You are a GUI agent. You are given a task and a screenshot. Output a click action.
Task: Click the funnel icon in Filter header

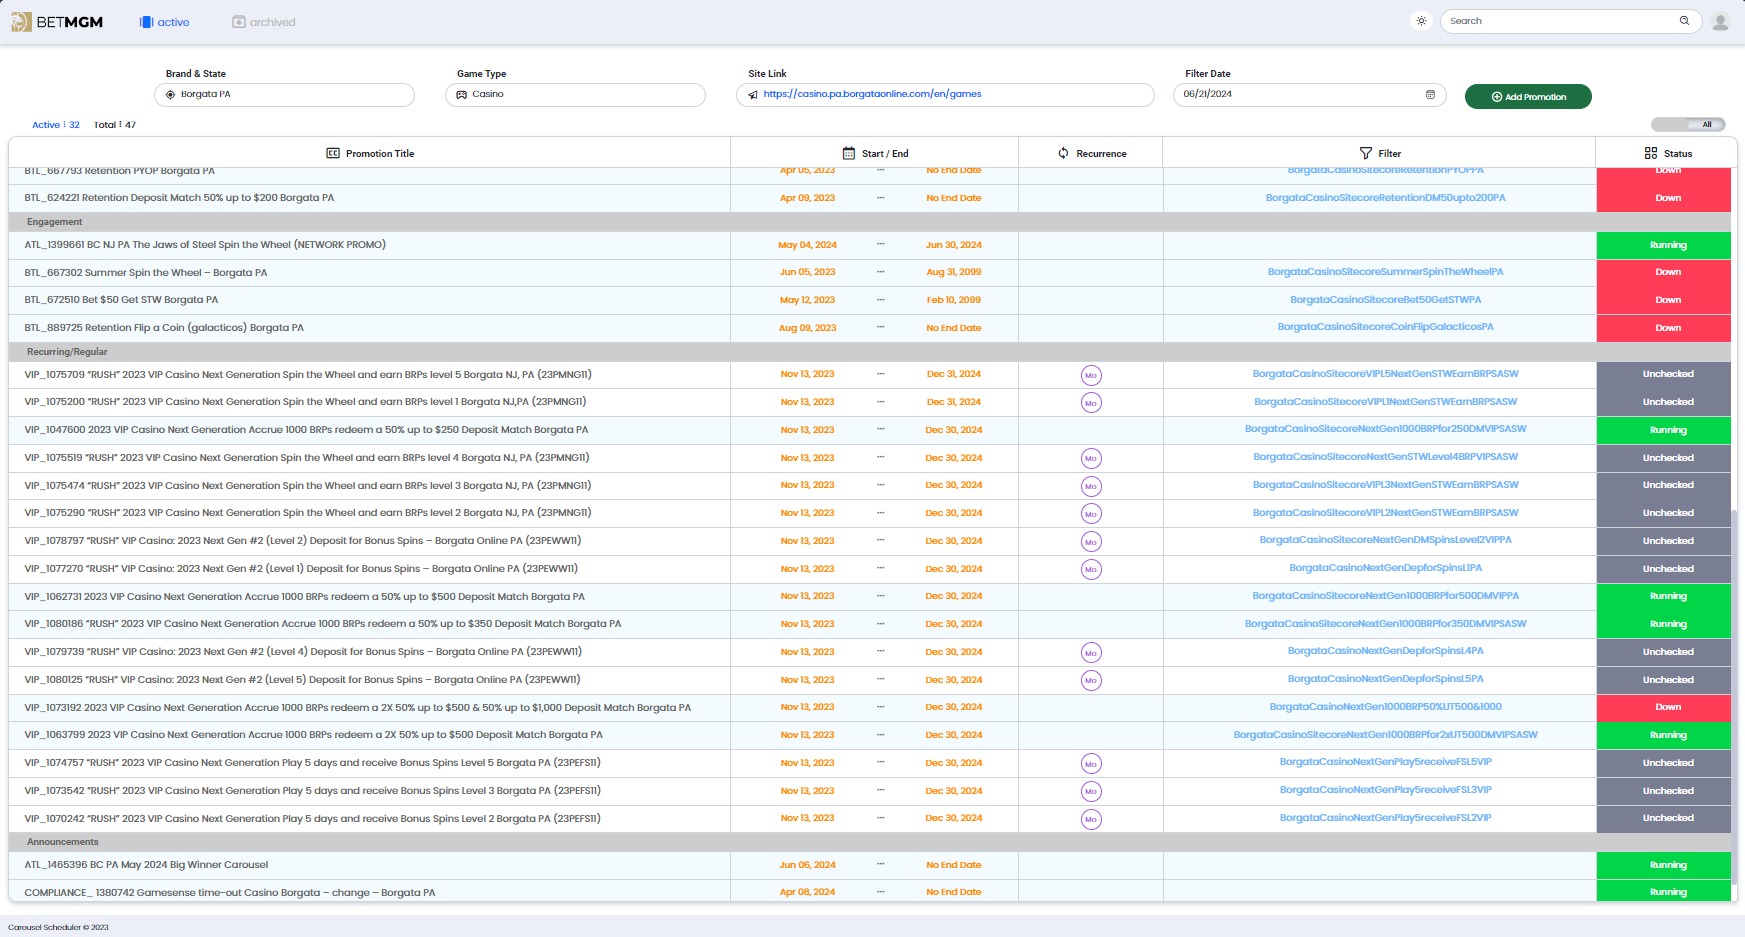[1366, 153]
